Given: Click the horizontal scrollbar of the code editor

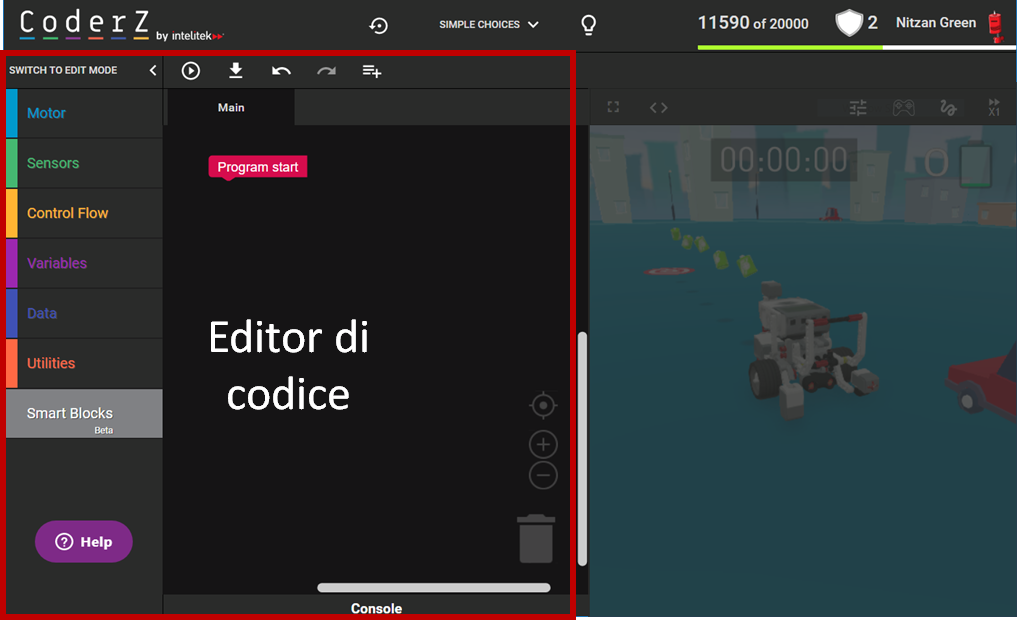Looking at the screenshot, I should [x=434, y=588].
